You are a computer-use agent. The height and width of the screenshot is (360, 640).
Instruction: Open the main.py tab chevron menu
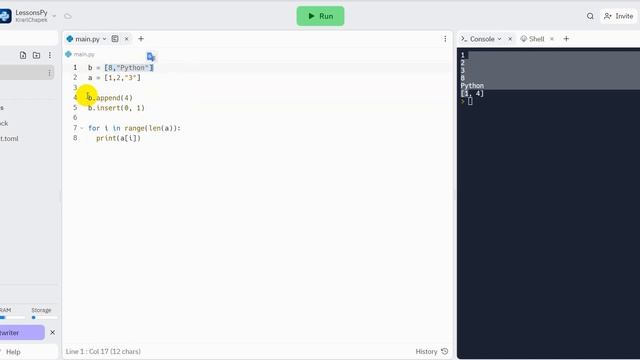coord(104,39)
